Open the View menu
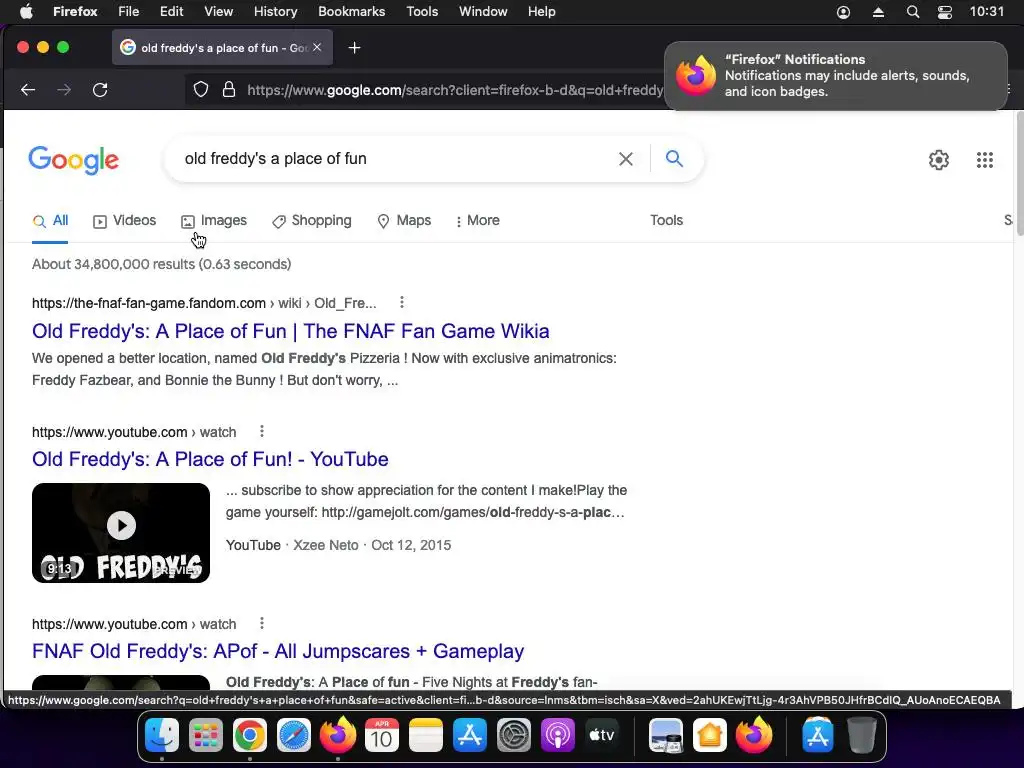Screen dimensions: 1024x768 pyautogui.click(x=219, y=11)
